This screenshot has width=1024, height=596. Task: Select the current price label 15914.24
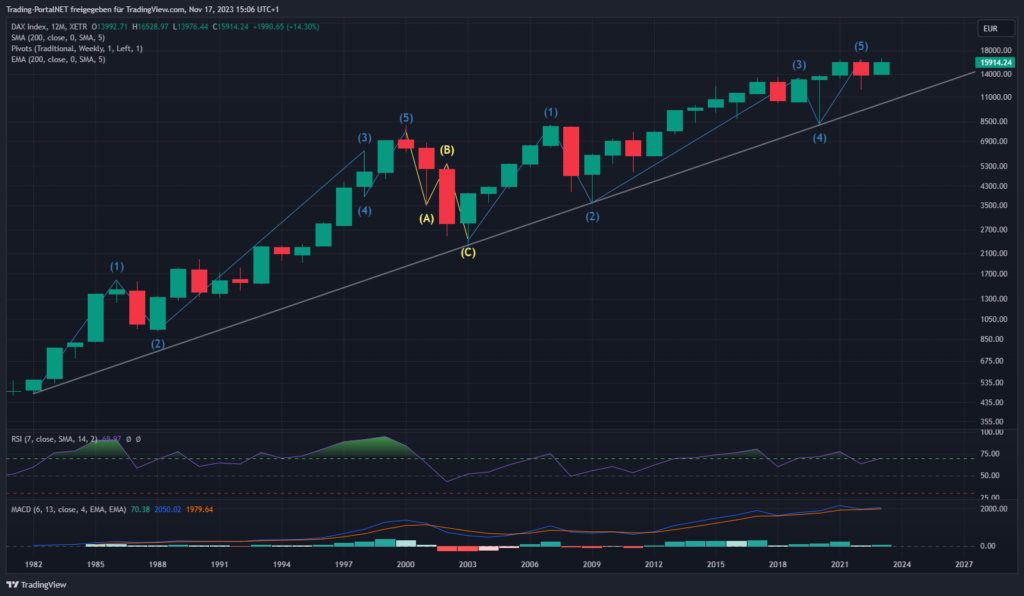click(995, 63)
